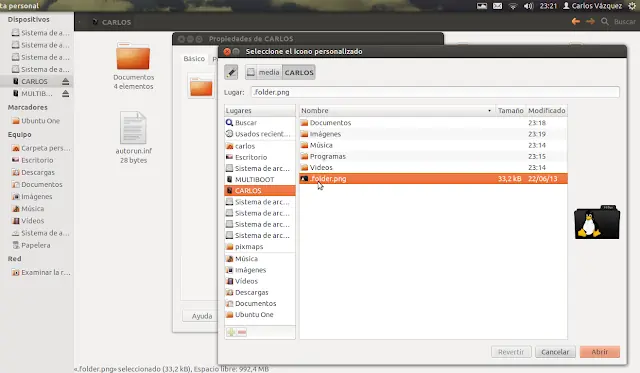
Task: Select Escritorio in the dialog Lugares list
Action: coord(260,157)
